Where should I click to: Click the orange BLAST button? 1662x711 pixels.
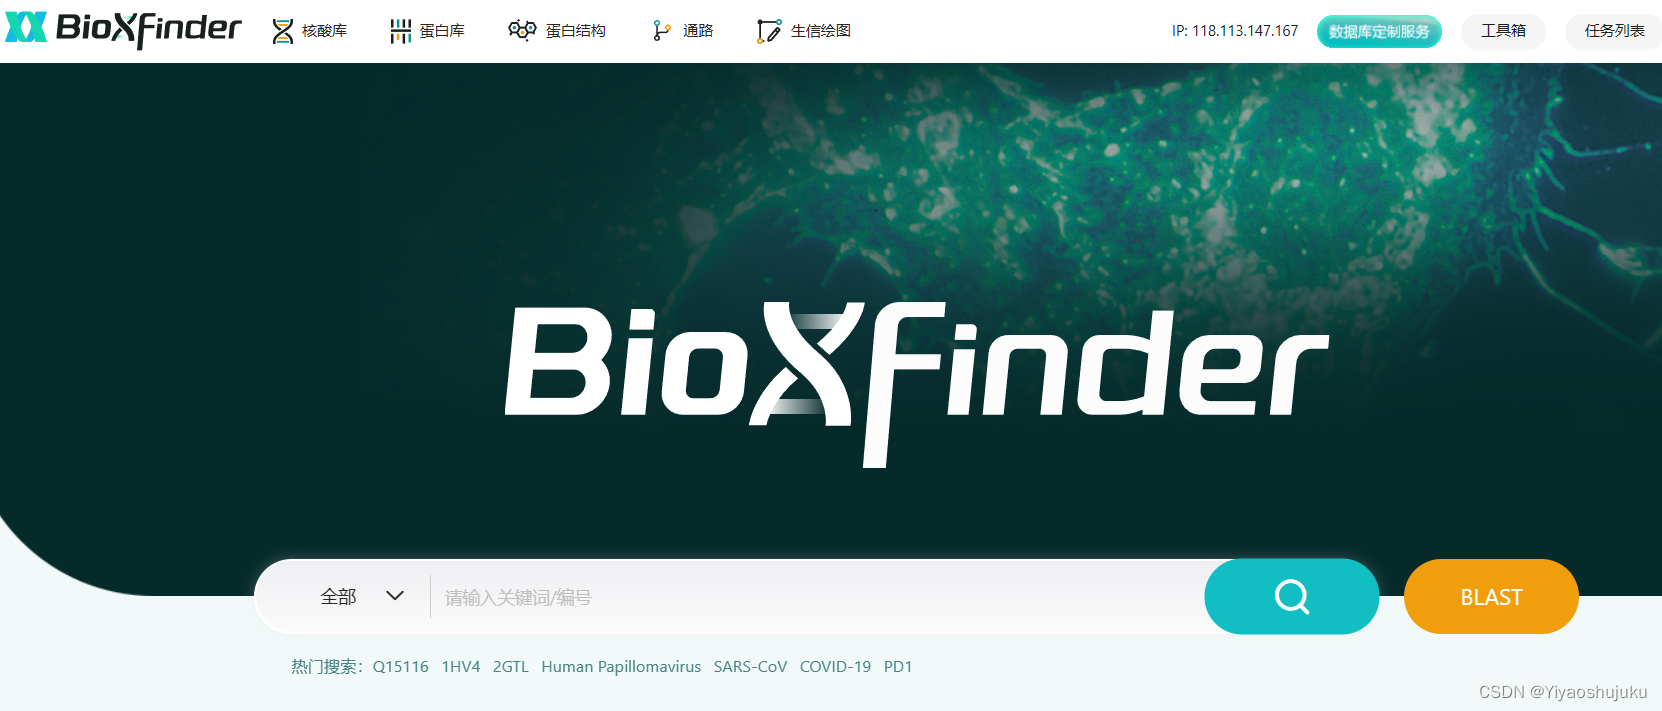(x=1491, y=597)
